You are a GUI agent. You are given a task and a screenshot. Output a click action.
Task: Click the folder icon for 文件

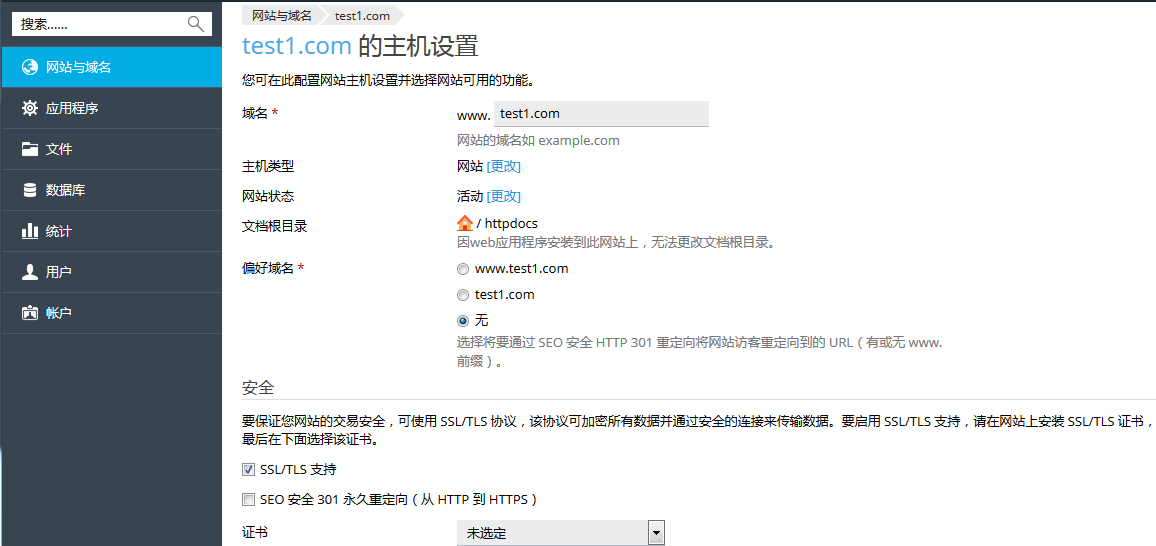(30, 149)
